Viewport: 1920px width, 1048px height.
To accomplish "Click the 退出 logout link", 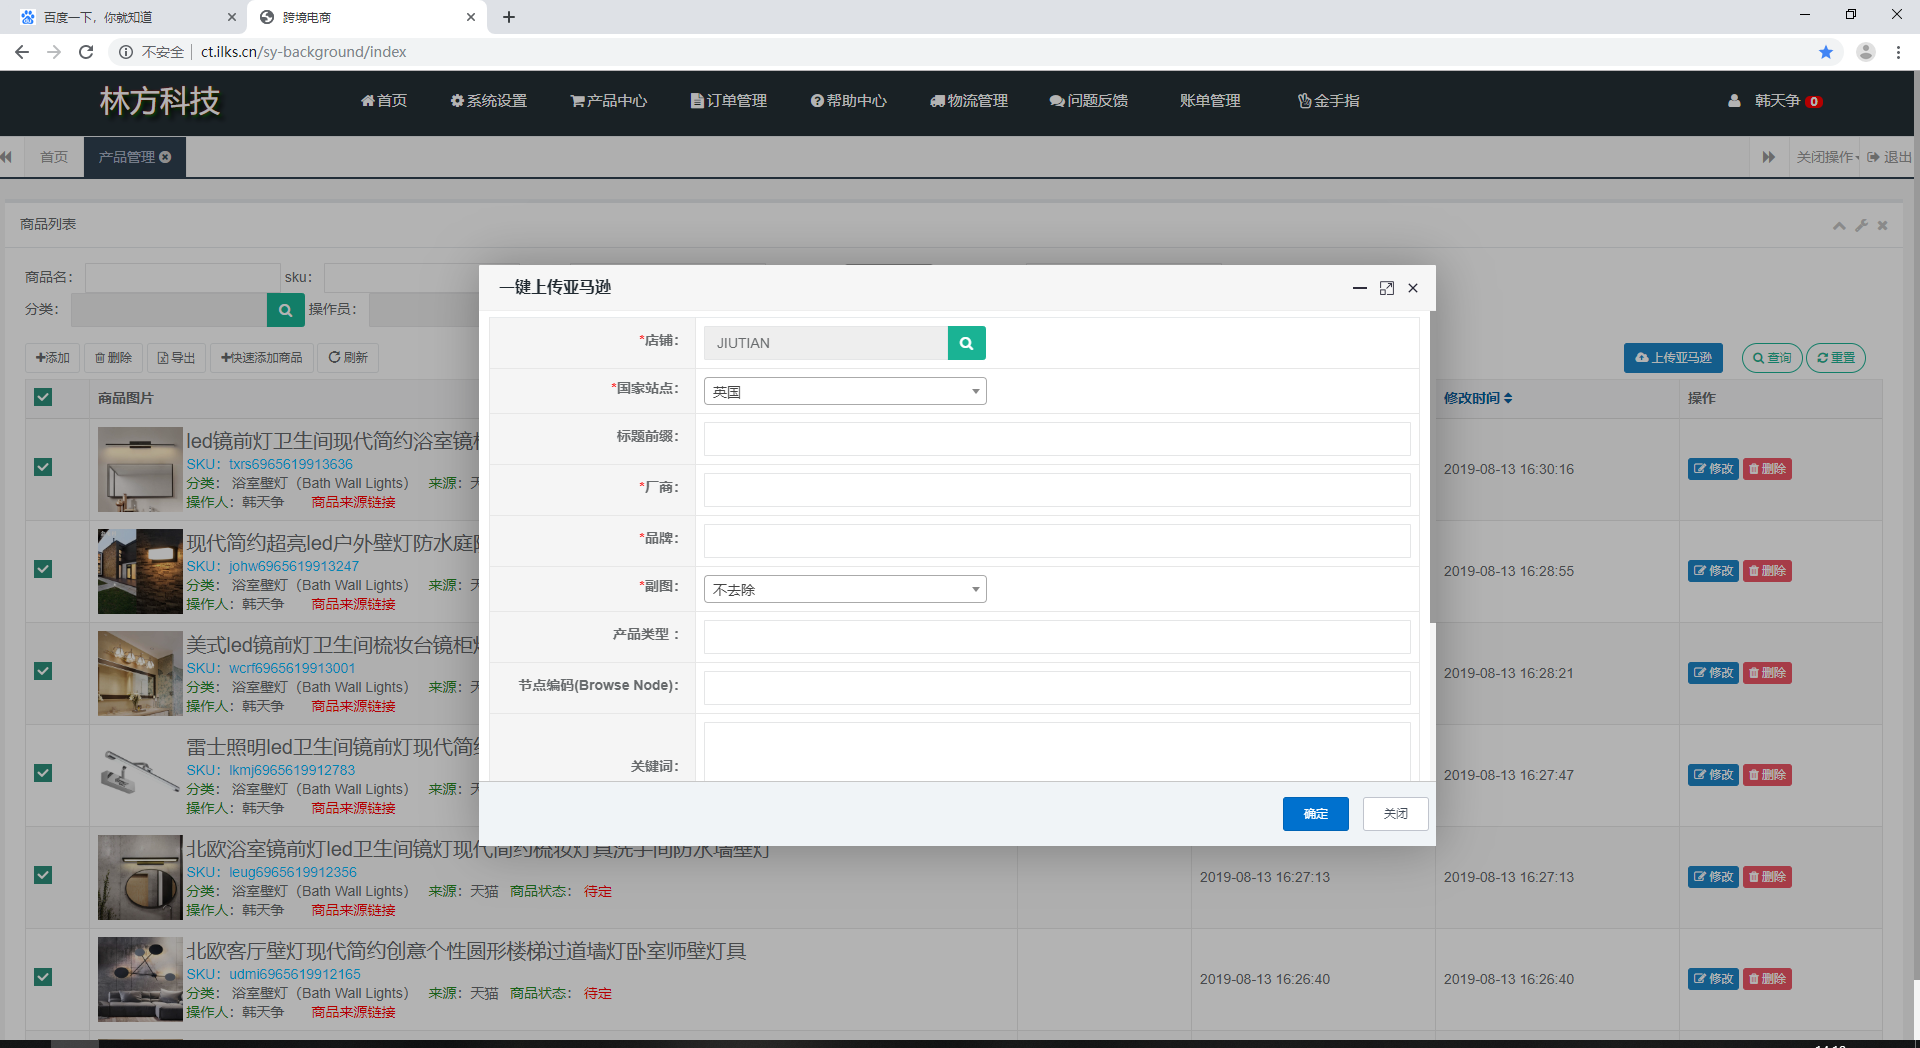I will [x=1890, y=157].
